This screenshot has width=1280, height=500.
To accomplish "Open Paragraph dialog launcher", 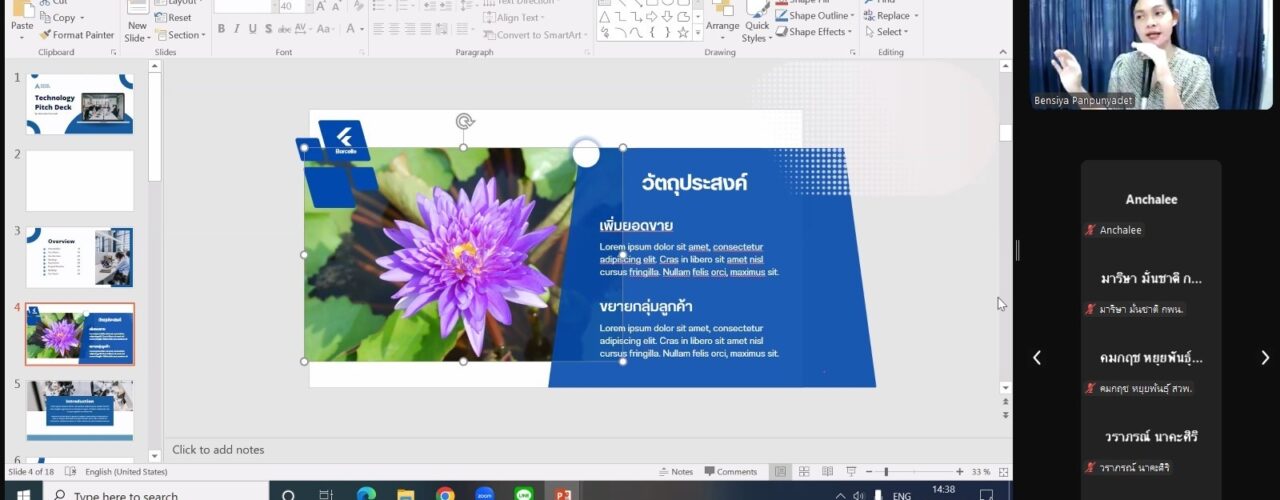I will (586, 52).
